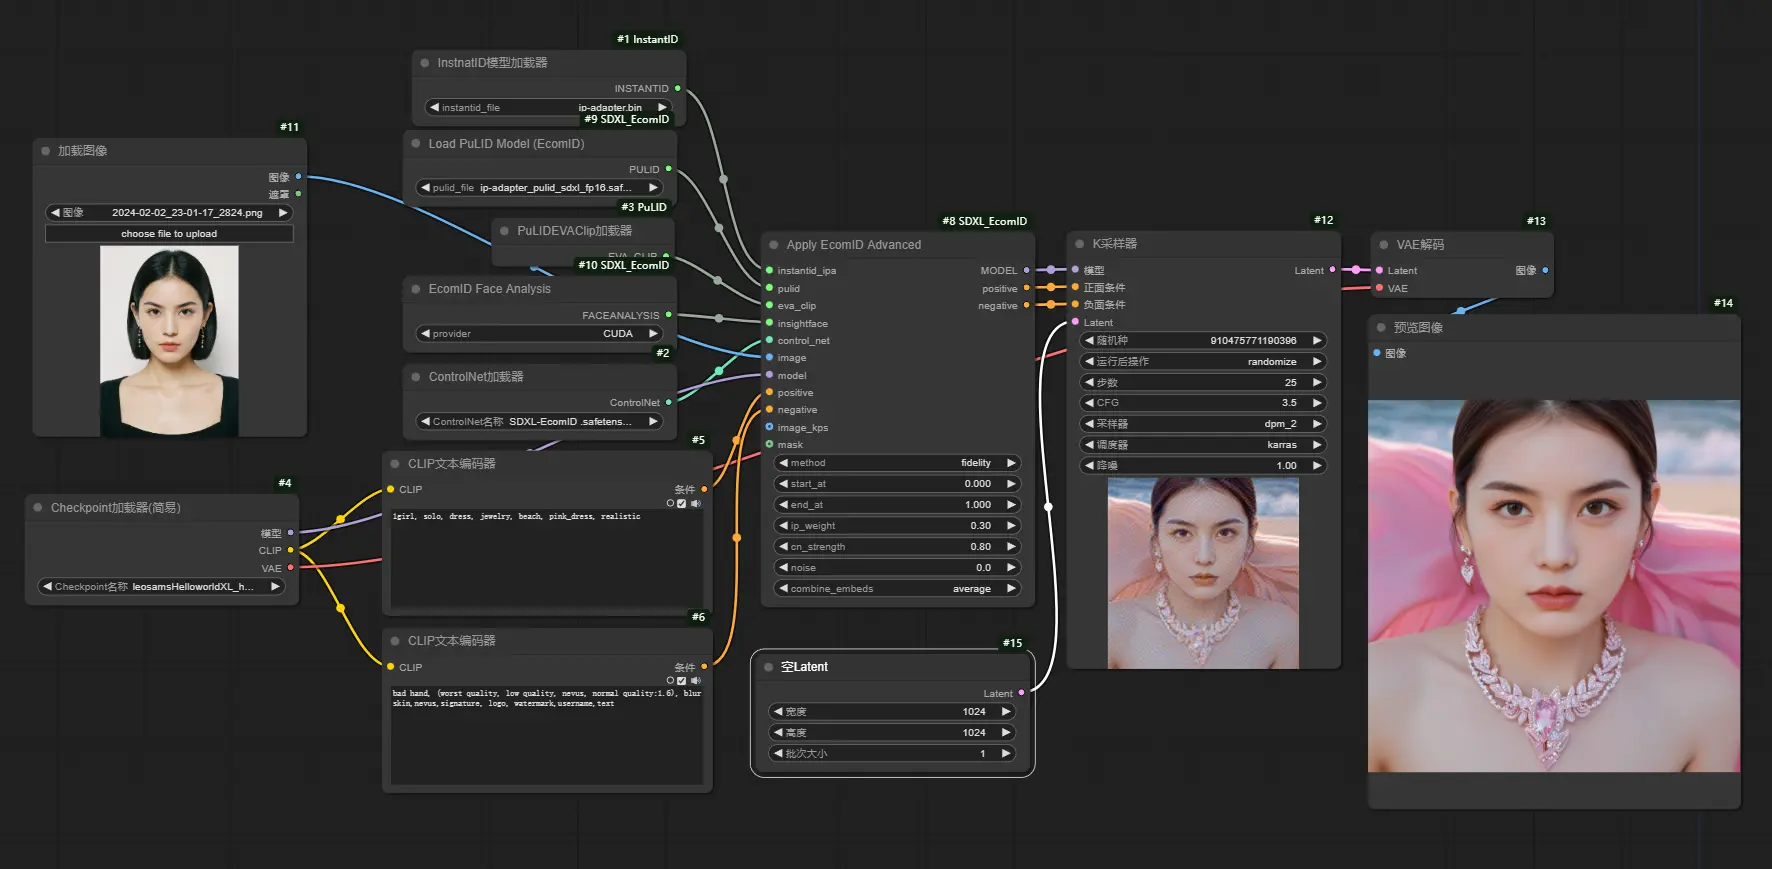This screenshot has width=1772, height=869.
Task: Collapse the EcomID Face Analysis node dot
Action: click(416, 289)
